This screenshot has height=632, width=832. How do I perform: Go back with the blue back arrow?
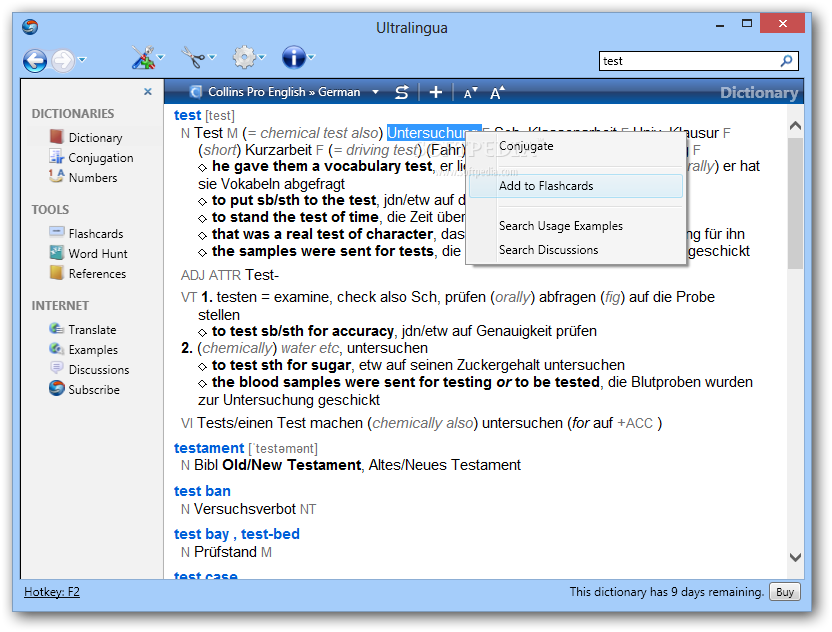click(35, 60)
